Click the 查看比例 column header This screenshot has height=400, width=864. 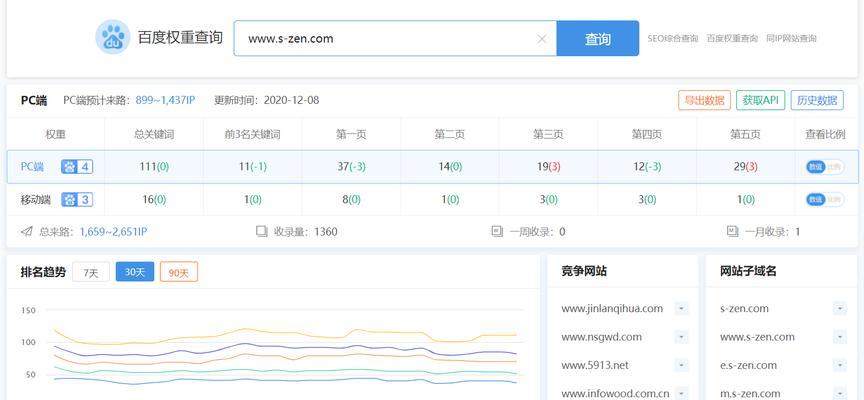(x=825, y=134)
